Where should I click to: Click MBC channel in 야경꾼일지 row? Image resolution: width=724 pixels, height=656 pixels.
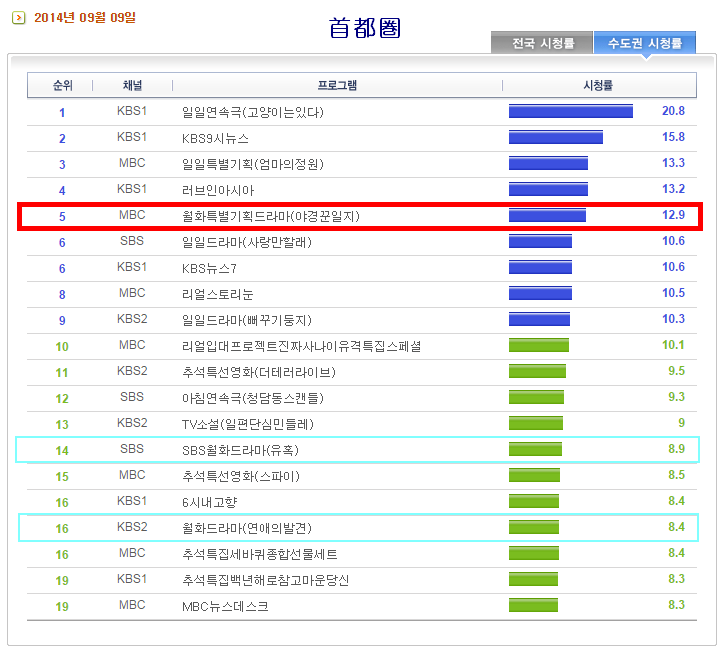click(x=132, y=215)
